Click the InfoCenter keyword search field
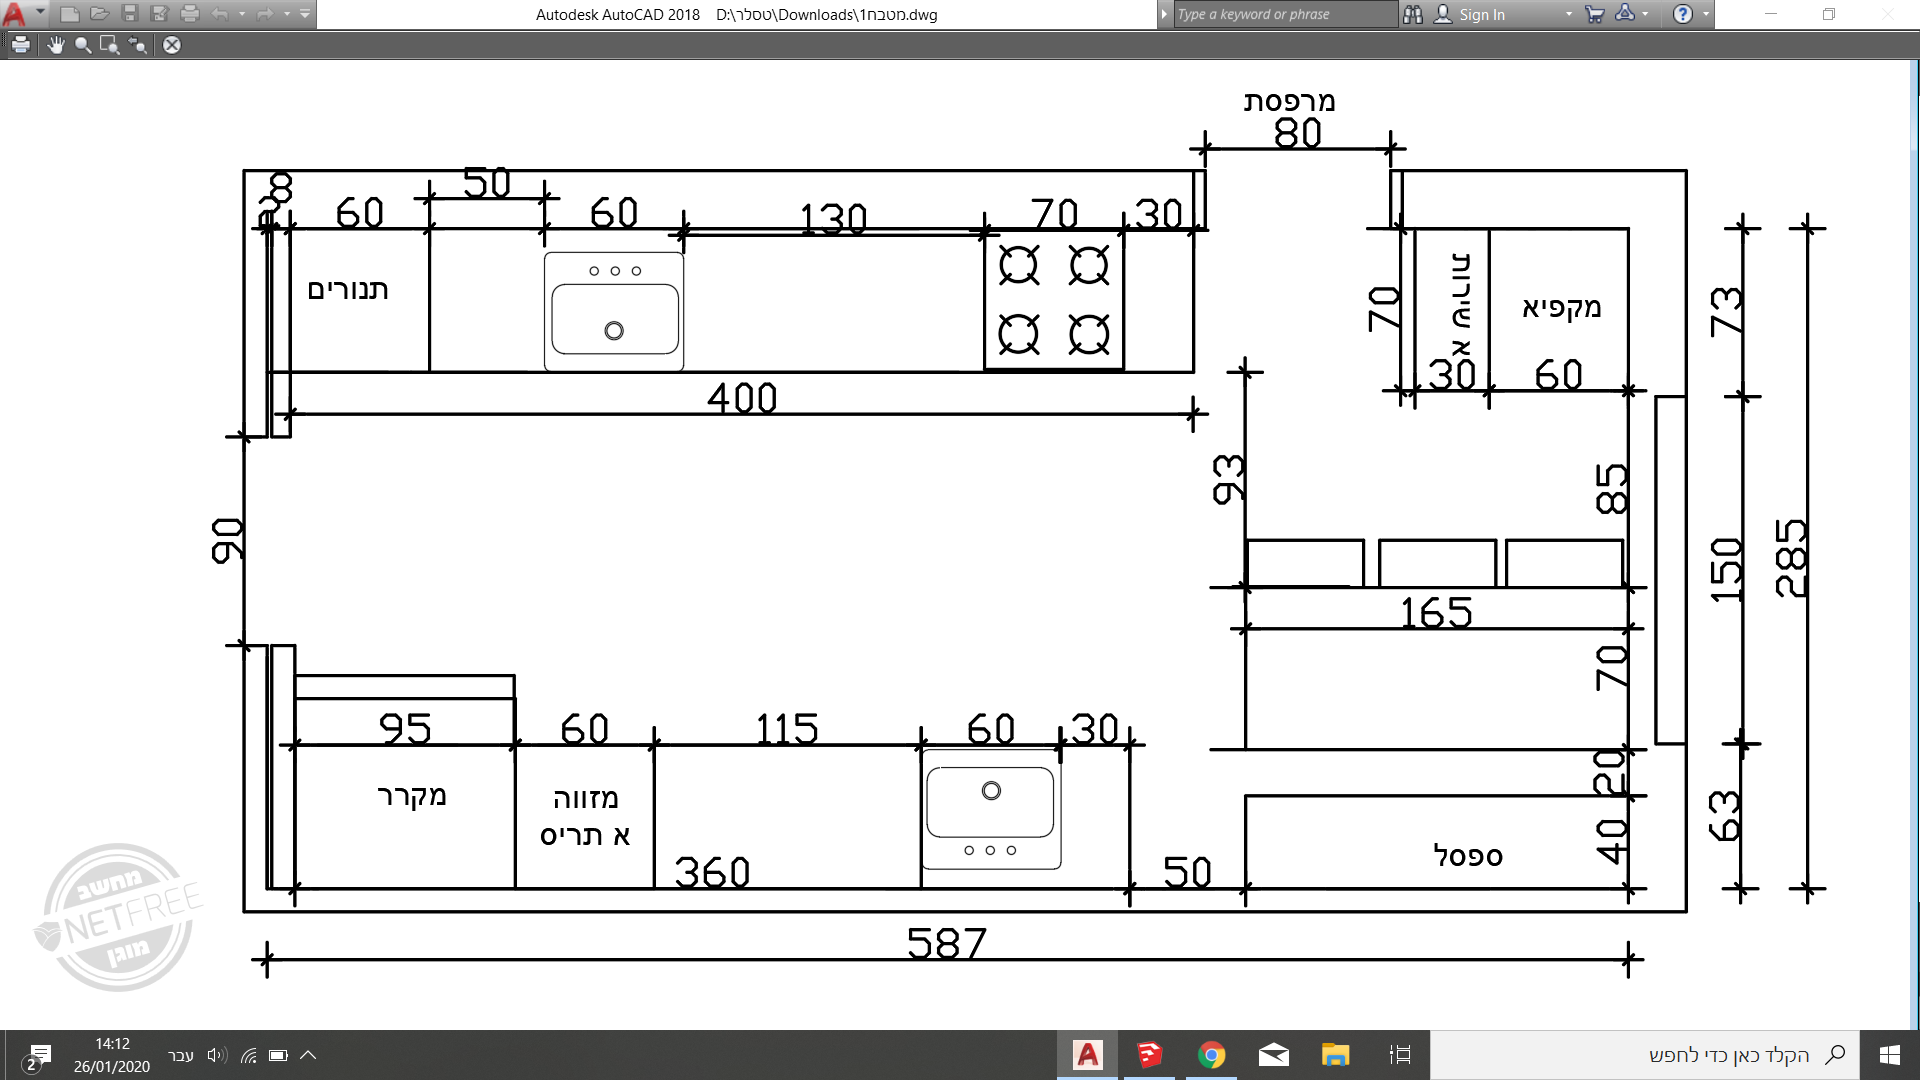Viewport: 1920px width, 1080px height. [1280, 14]
